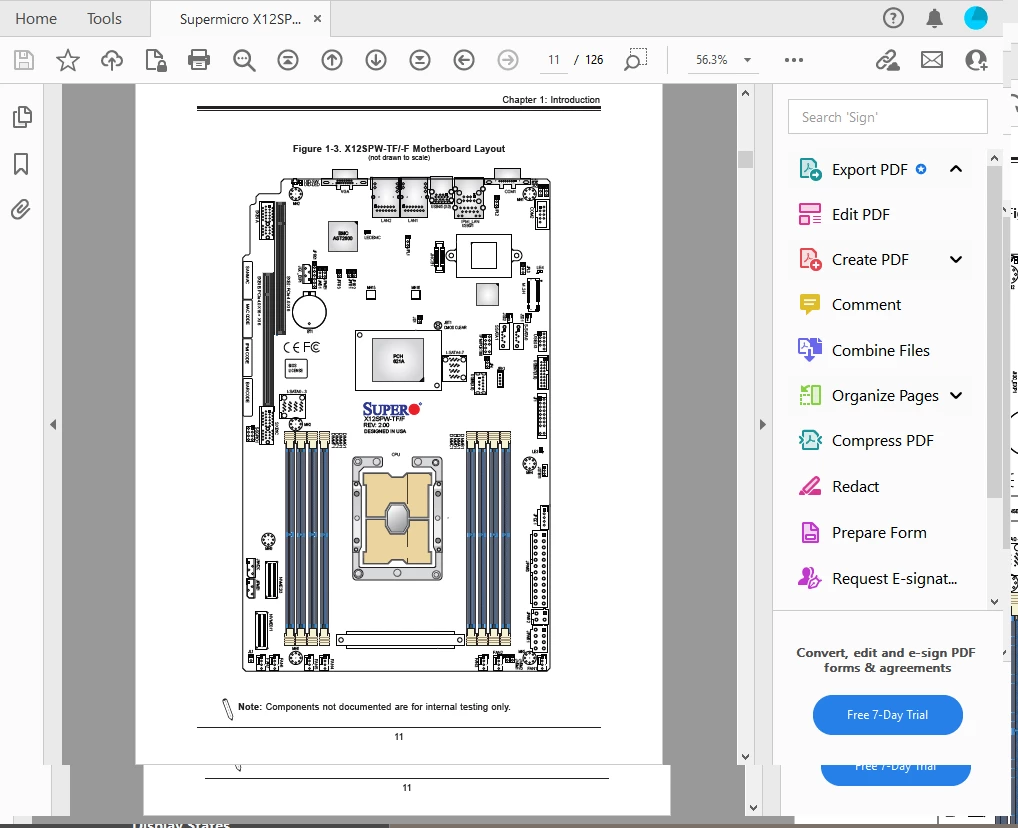This screenshot has height=828, width=1018.
Task: Open the user account avatar
Action: [975, 18]
